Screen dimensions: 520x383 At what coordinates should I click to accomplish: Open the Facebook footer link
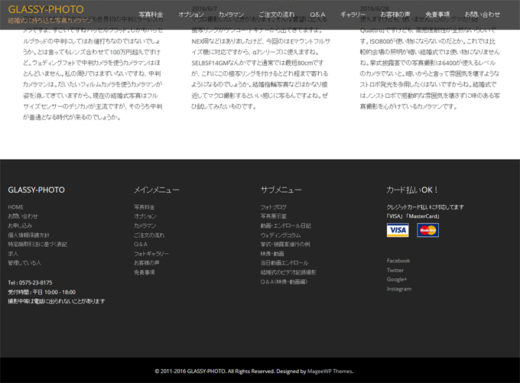(x=398, y=261)
